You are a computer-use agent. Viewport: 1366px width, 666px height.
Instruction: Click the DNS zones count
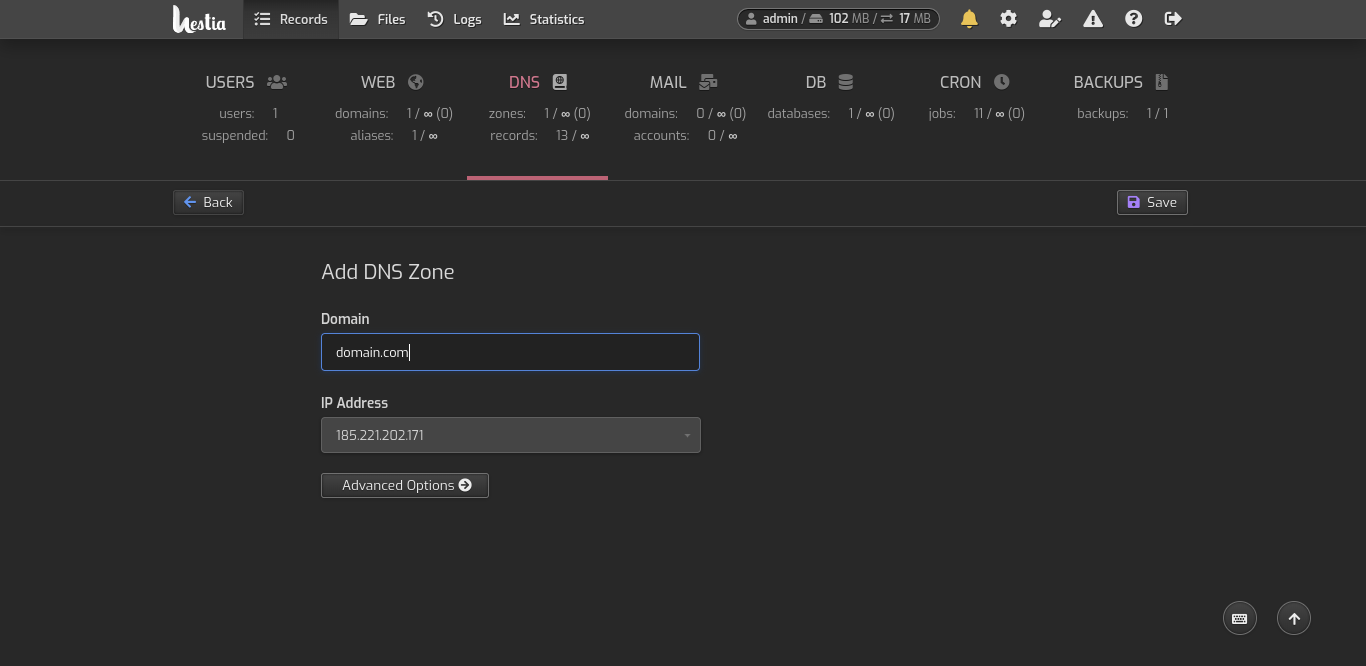click(567, 114)
